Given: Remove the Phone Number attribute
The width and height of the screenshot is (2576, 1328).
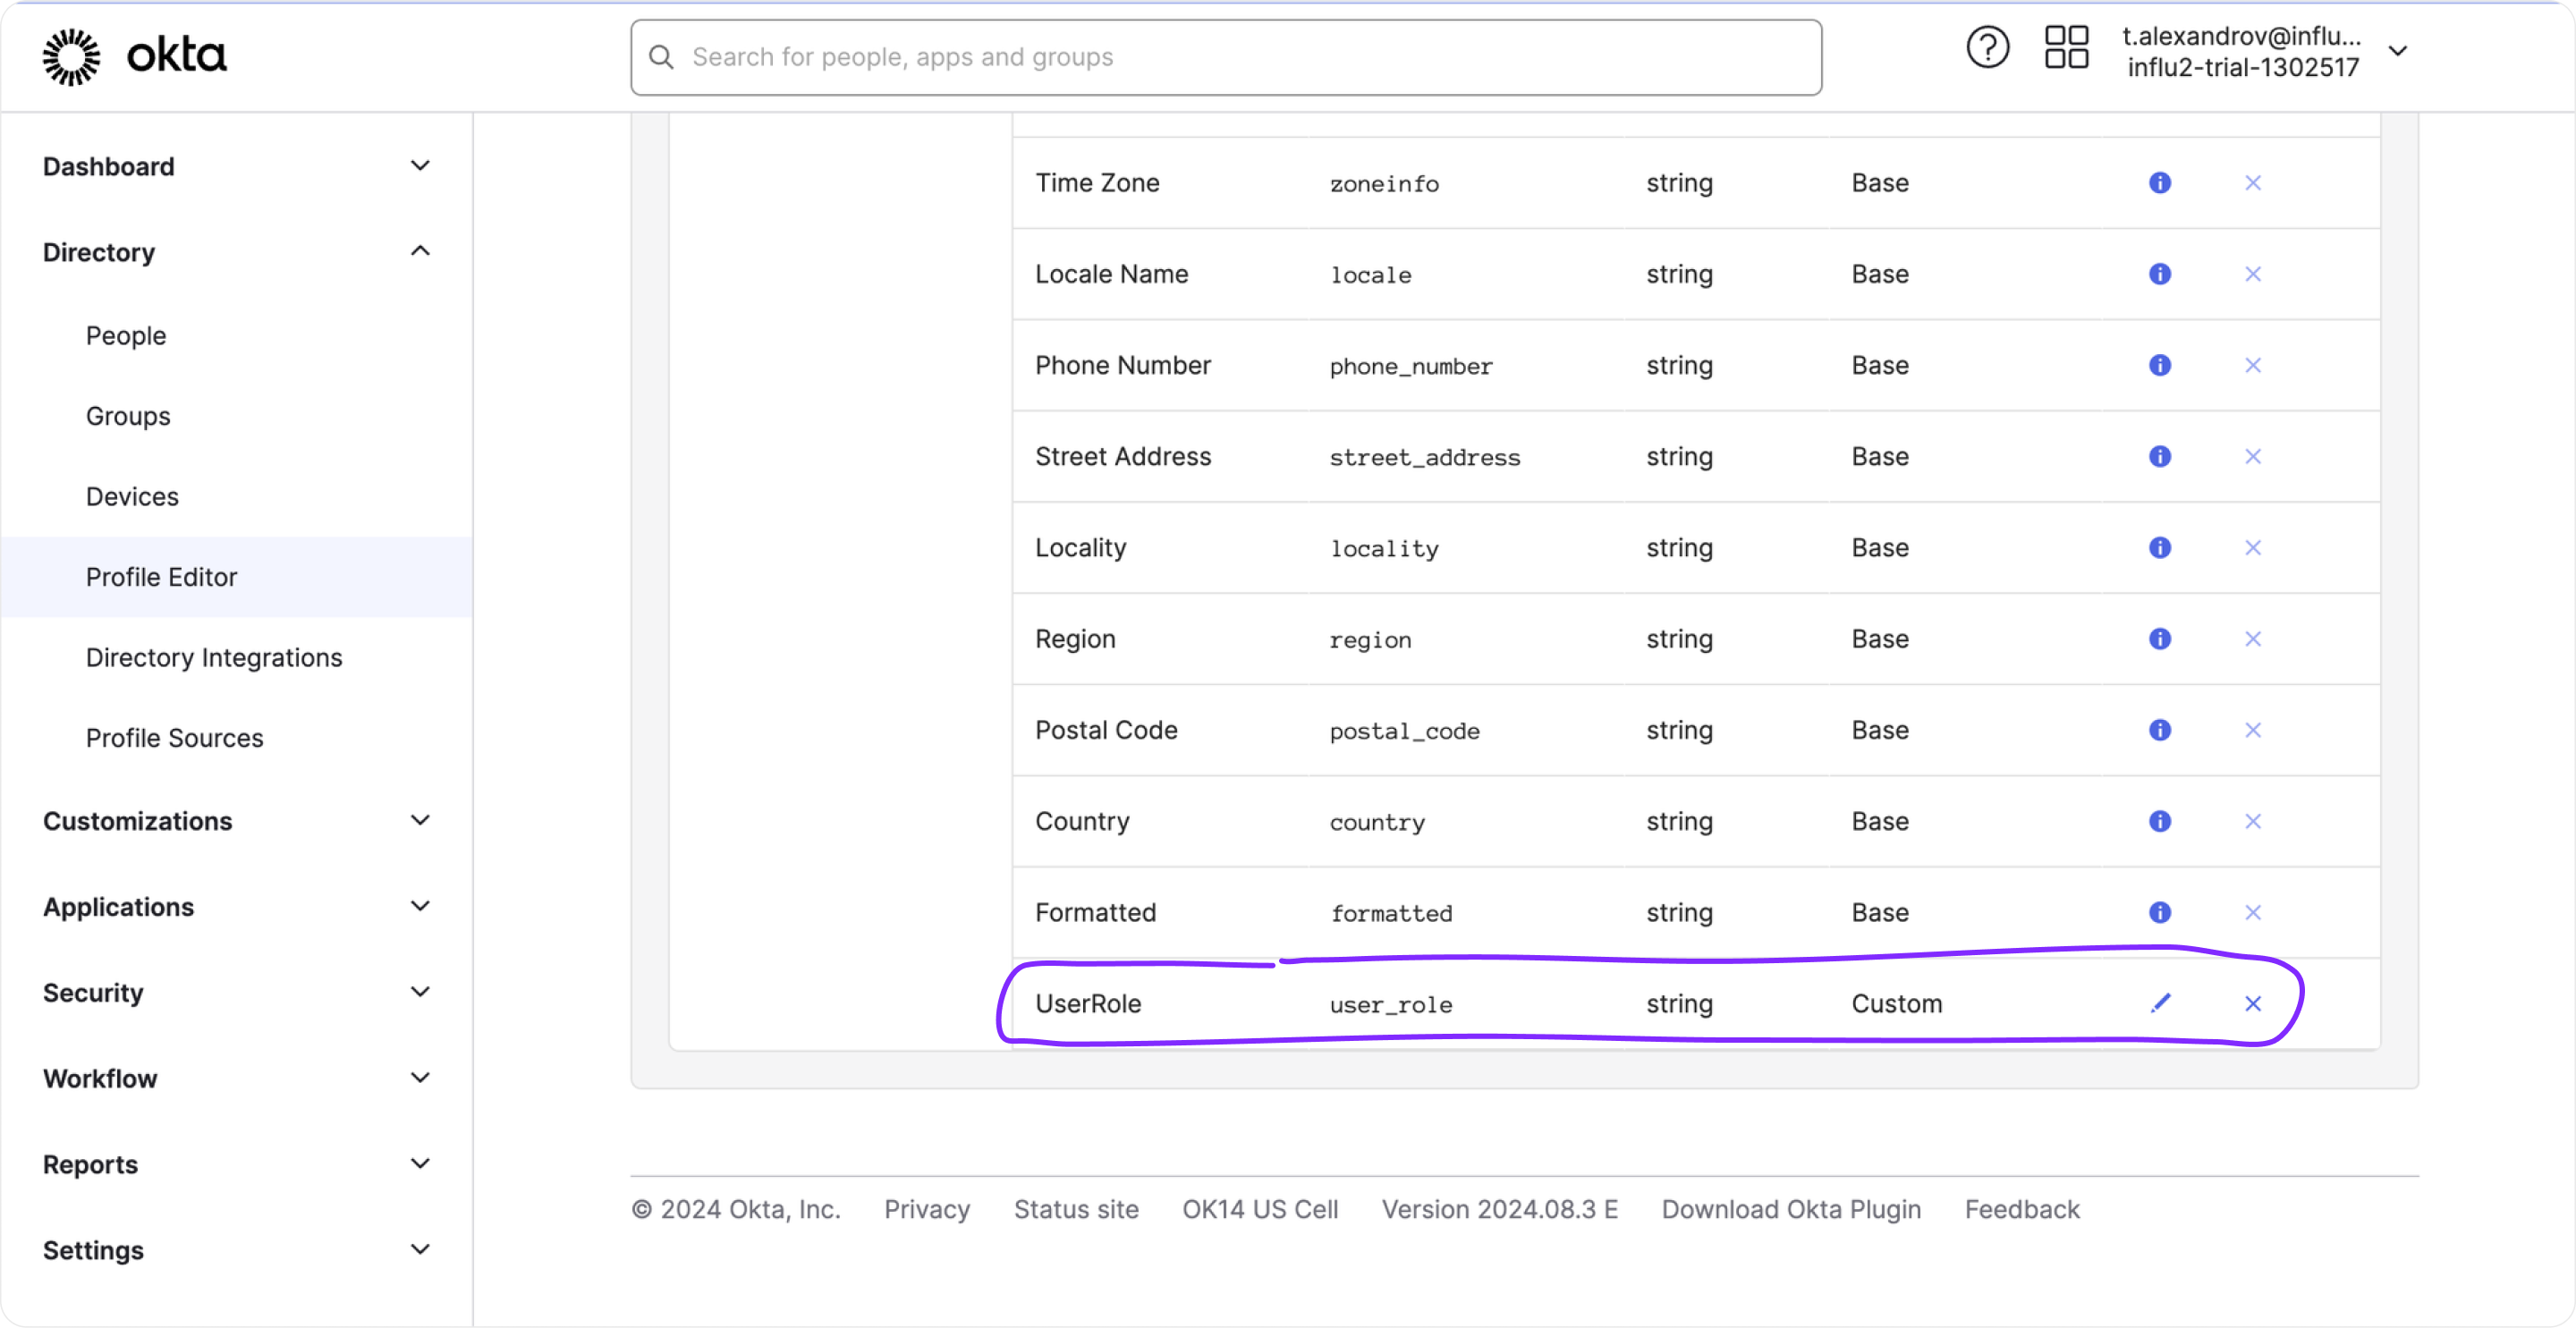Looking at the screenshot, I should [2252, 365].
